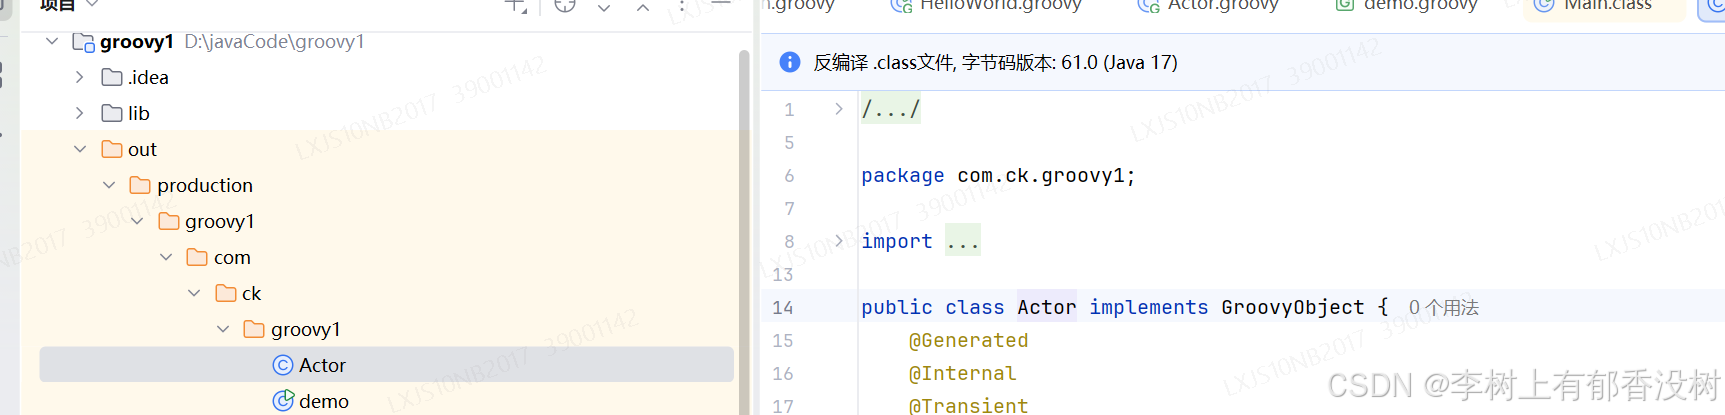Select the ck folder row

click(x=387, y=293)
